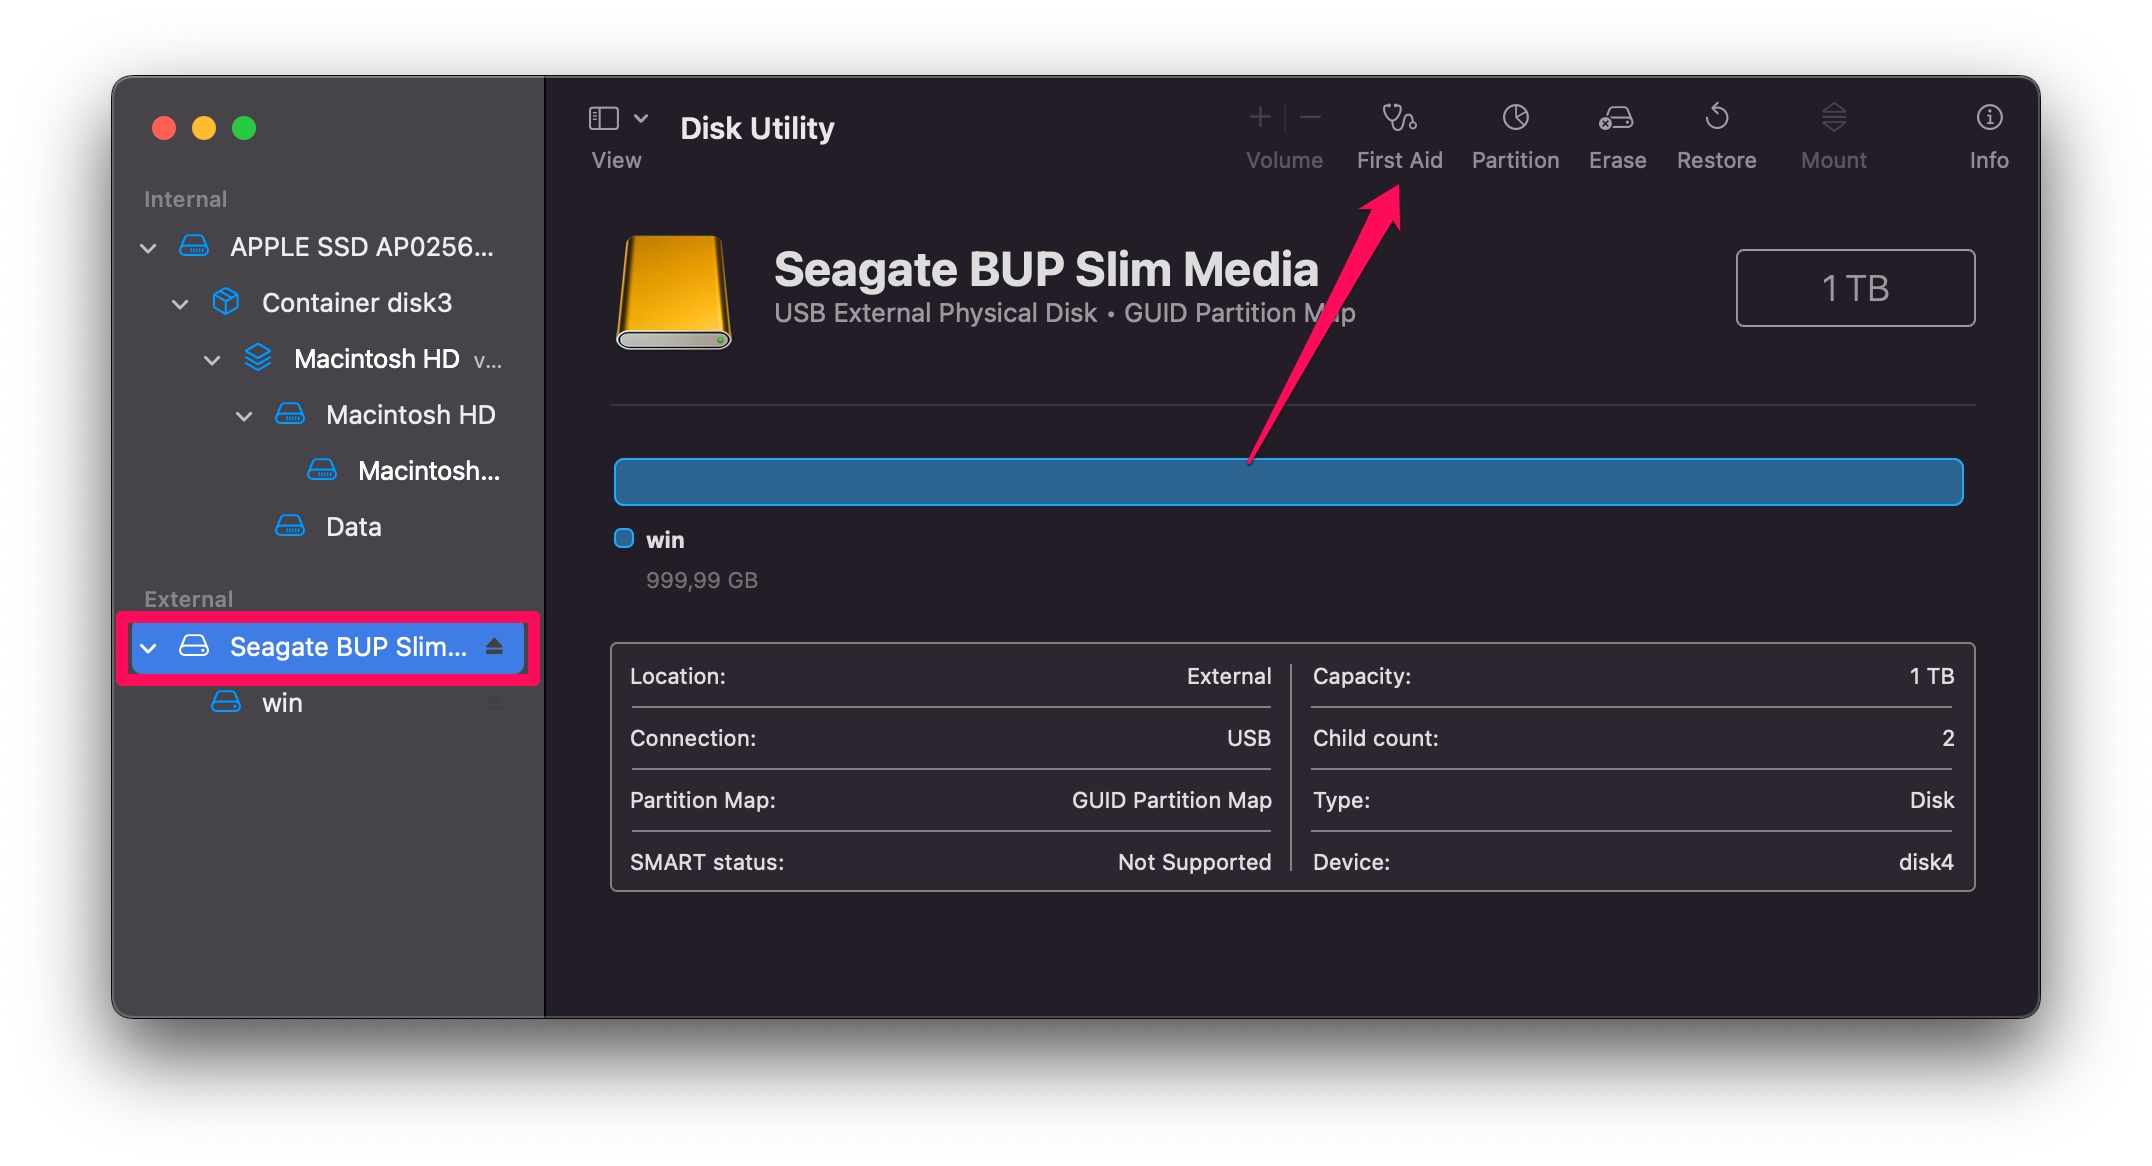Screen dimensions: 2152x1166
Task: Click the win volume blue bar segment
Action: pyautogui.click(x=1289, y=482)
